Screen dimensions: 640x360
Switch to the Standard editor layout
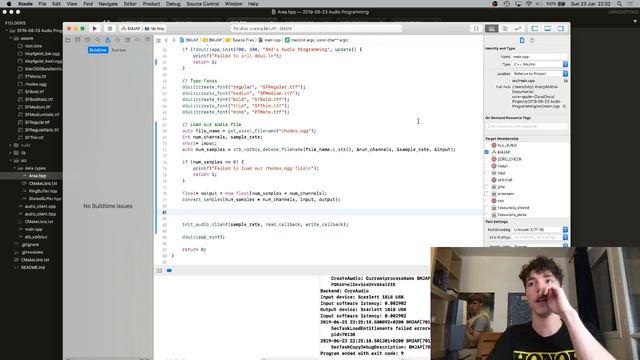[492, 29]
